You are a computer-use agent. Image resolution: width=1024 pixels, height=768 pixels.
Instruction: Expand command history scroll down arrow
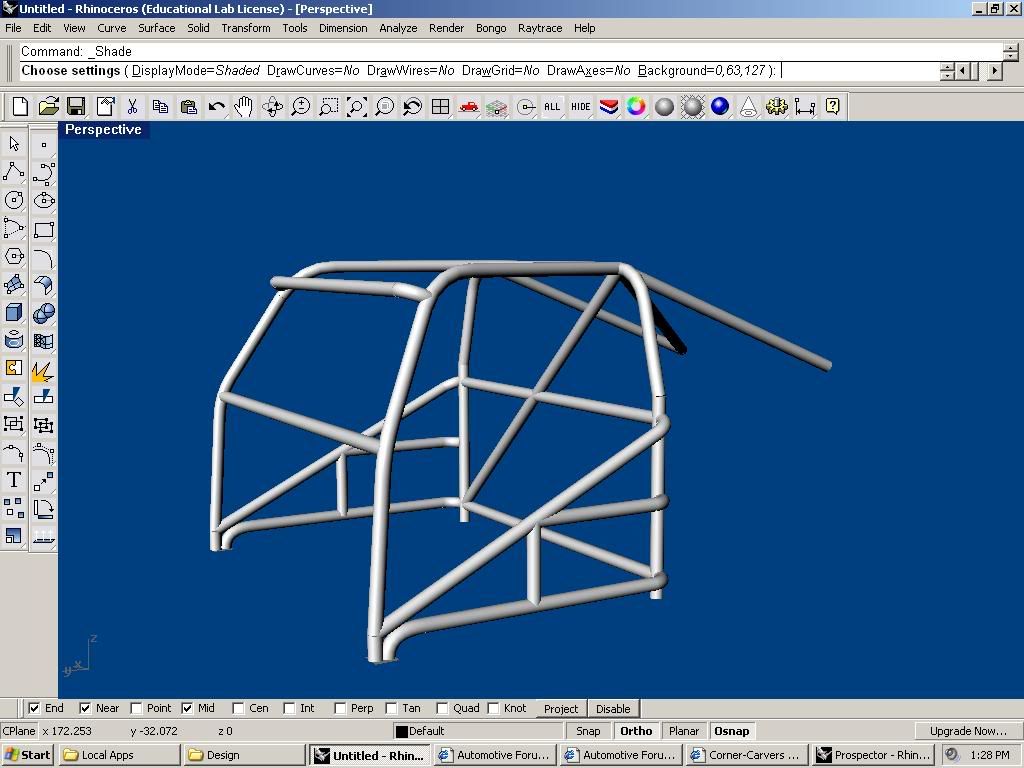click(x=1010, y=56)
